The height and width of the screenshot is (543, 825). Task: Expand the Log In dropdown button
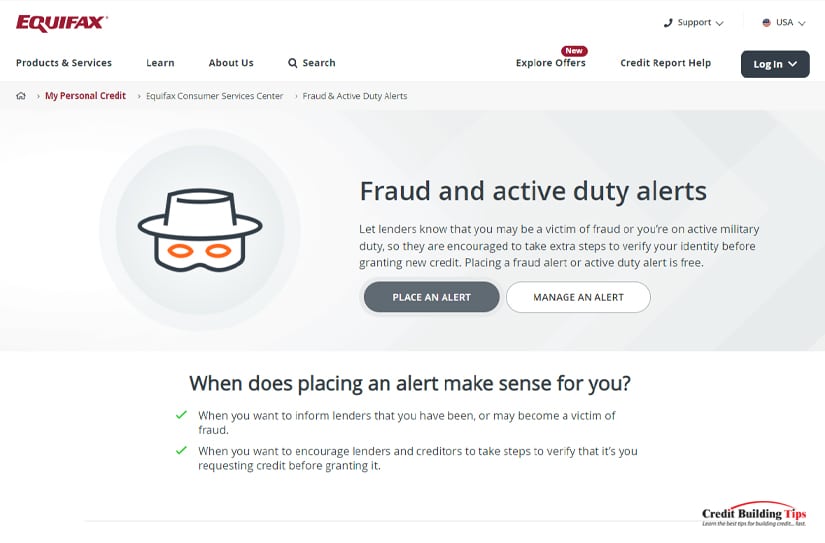coord(775,64)
